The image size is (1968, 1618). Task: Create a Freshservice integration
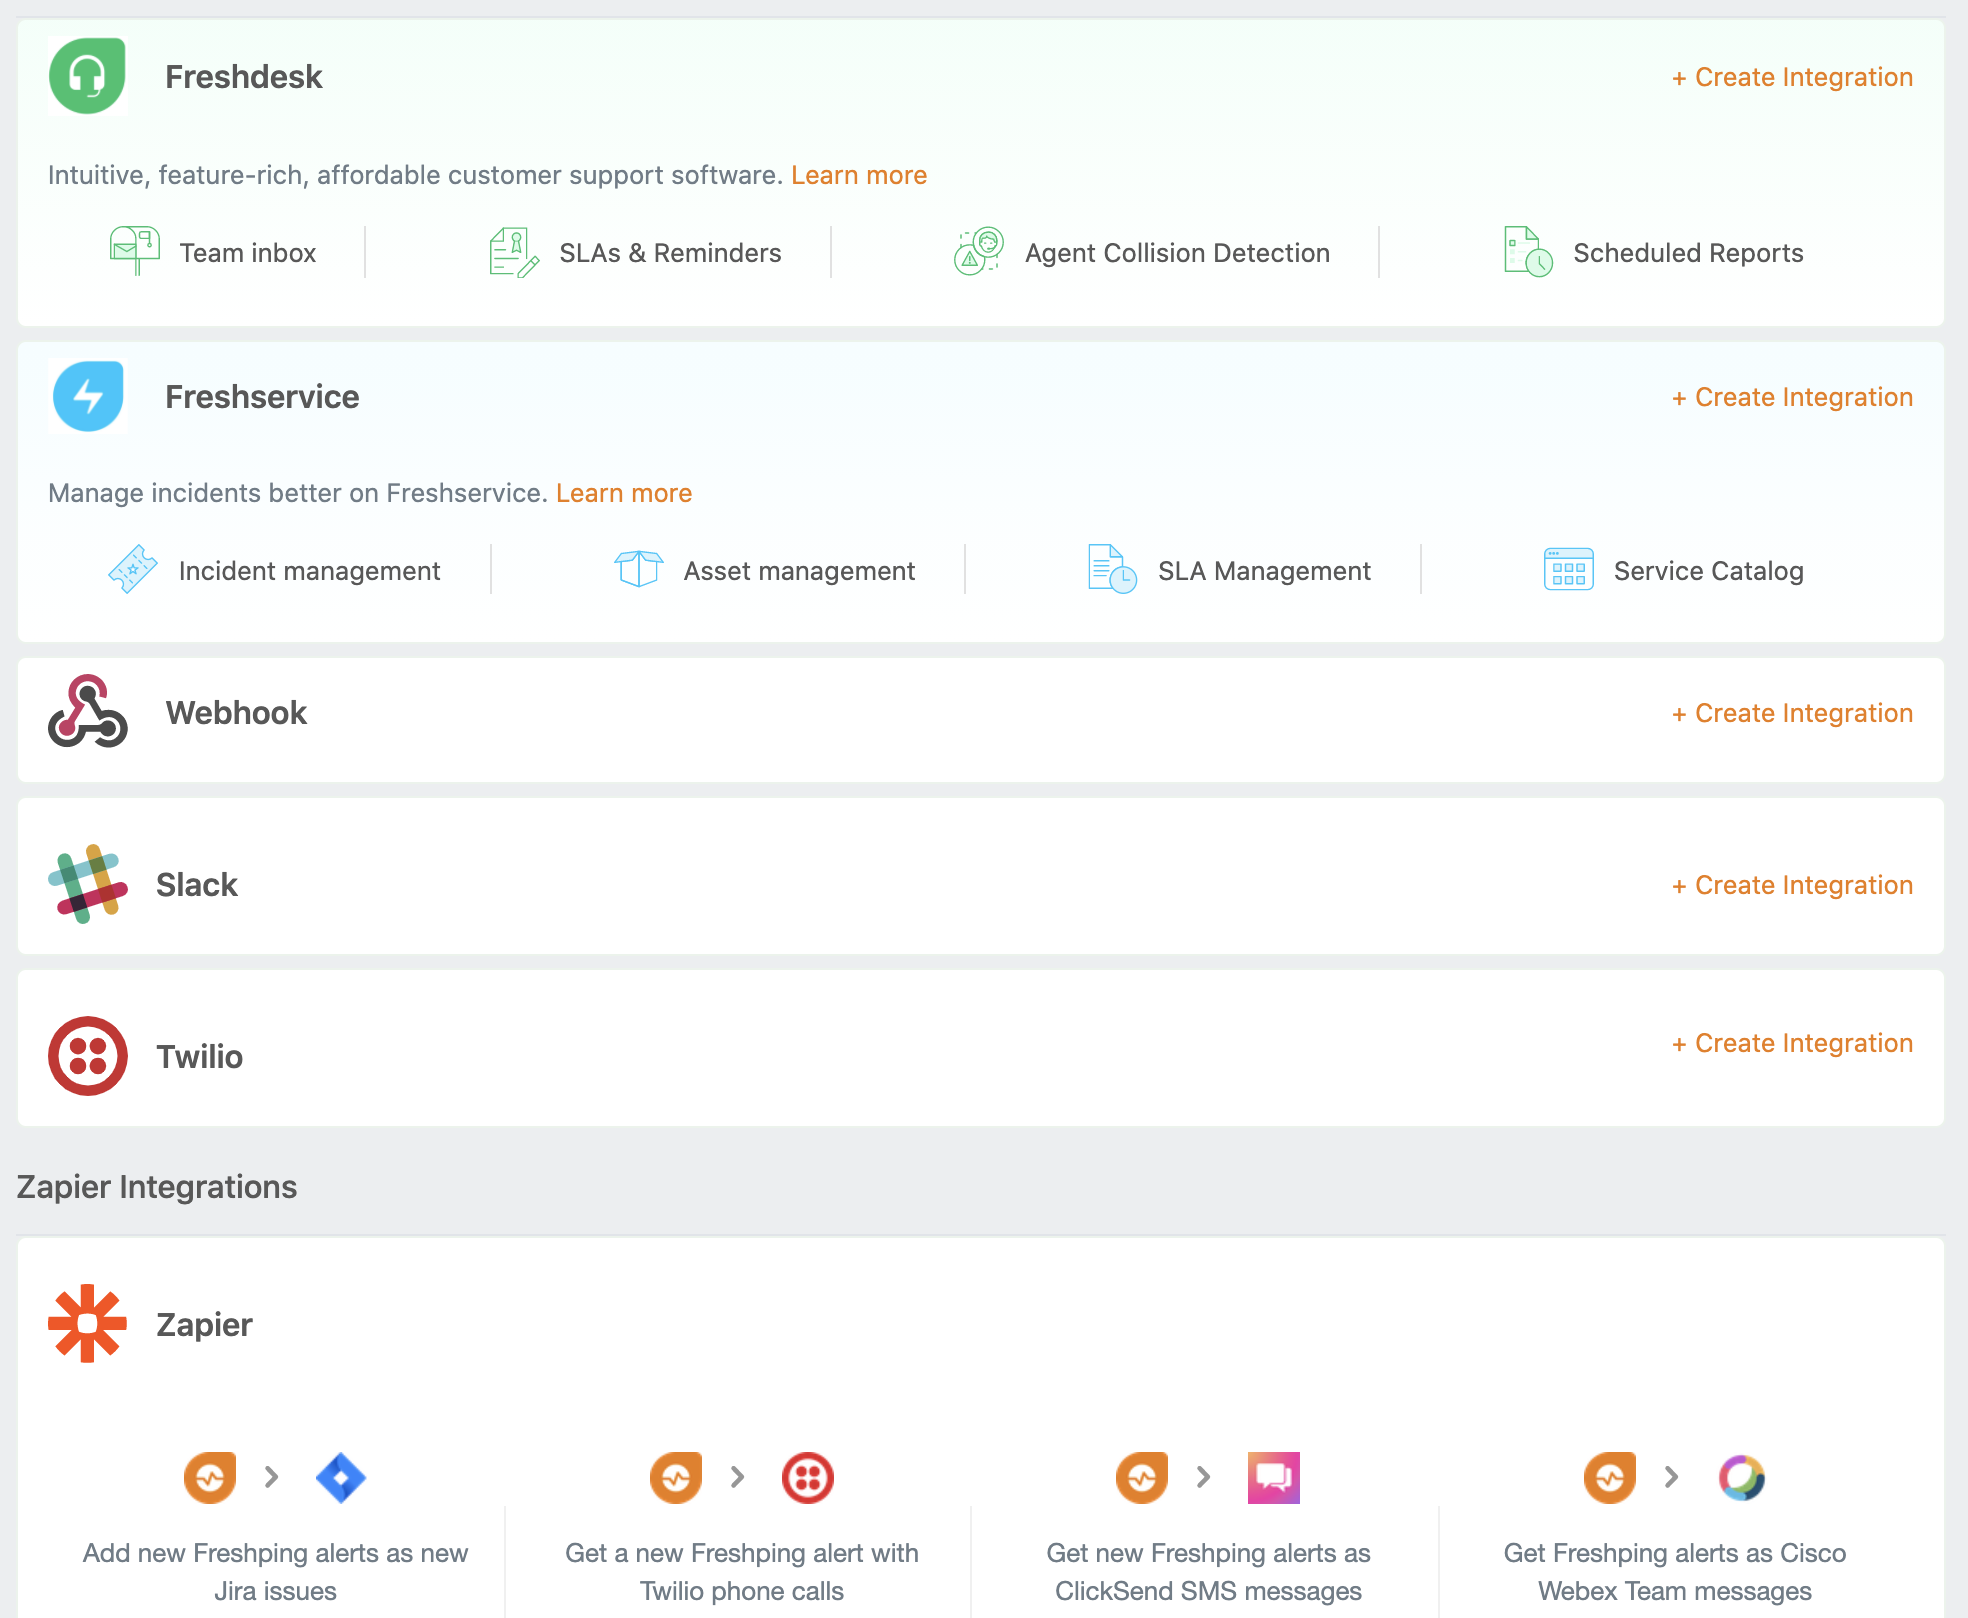pos(1792,397)
